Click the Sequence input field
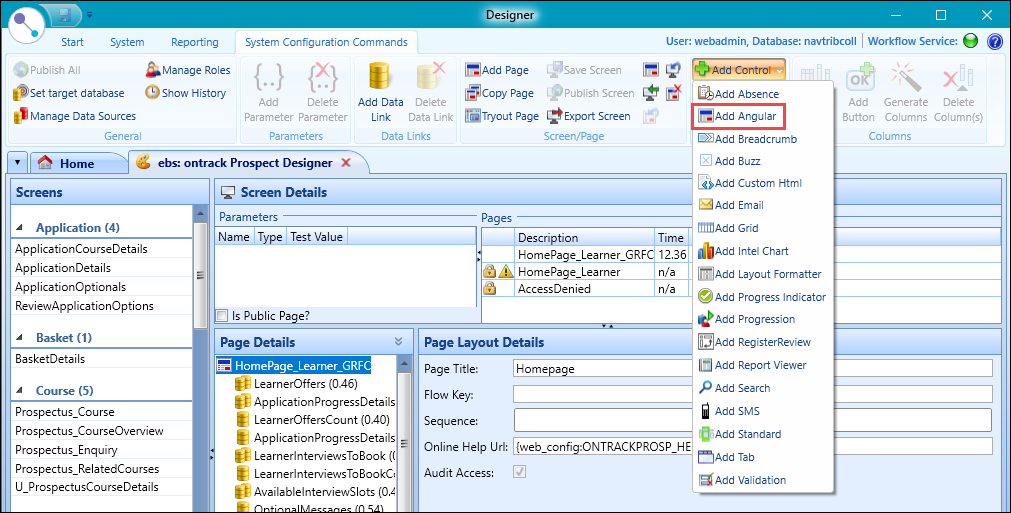The height and width of the screenshot is (513, 1011). coord(752,420)
